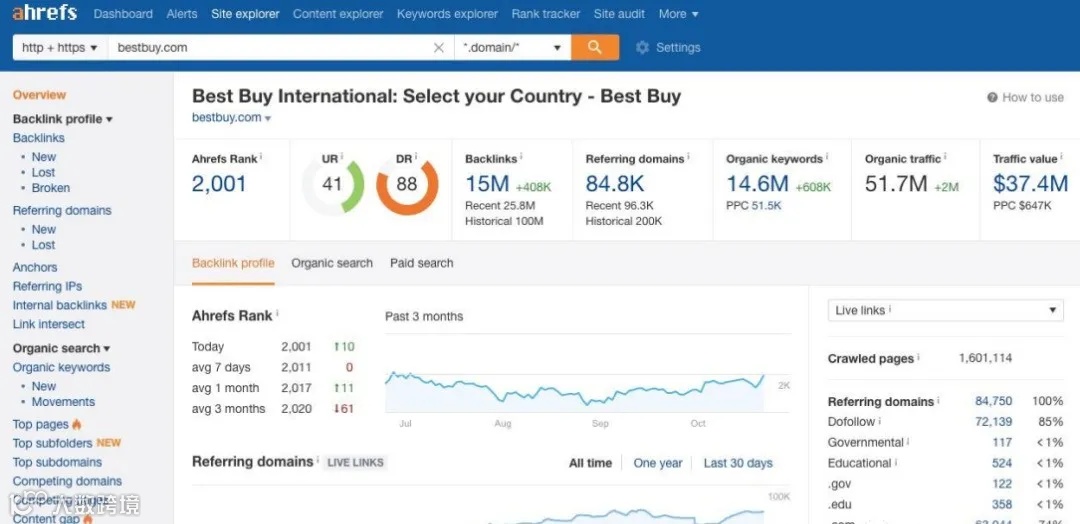Switch to the Paid search tab
1080x524 pixels.
pos(422,263)
